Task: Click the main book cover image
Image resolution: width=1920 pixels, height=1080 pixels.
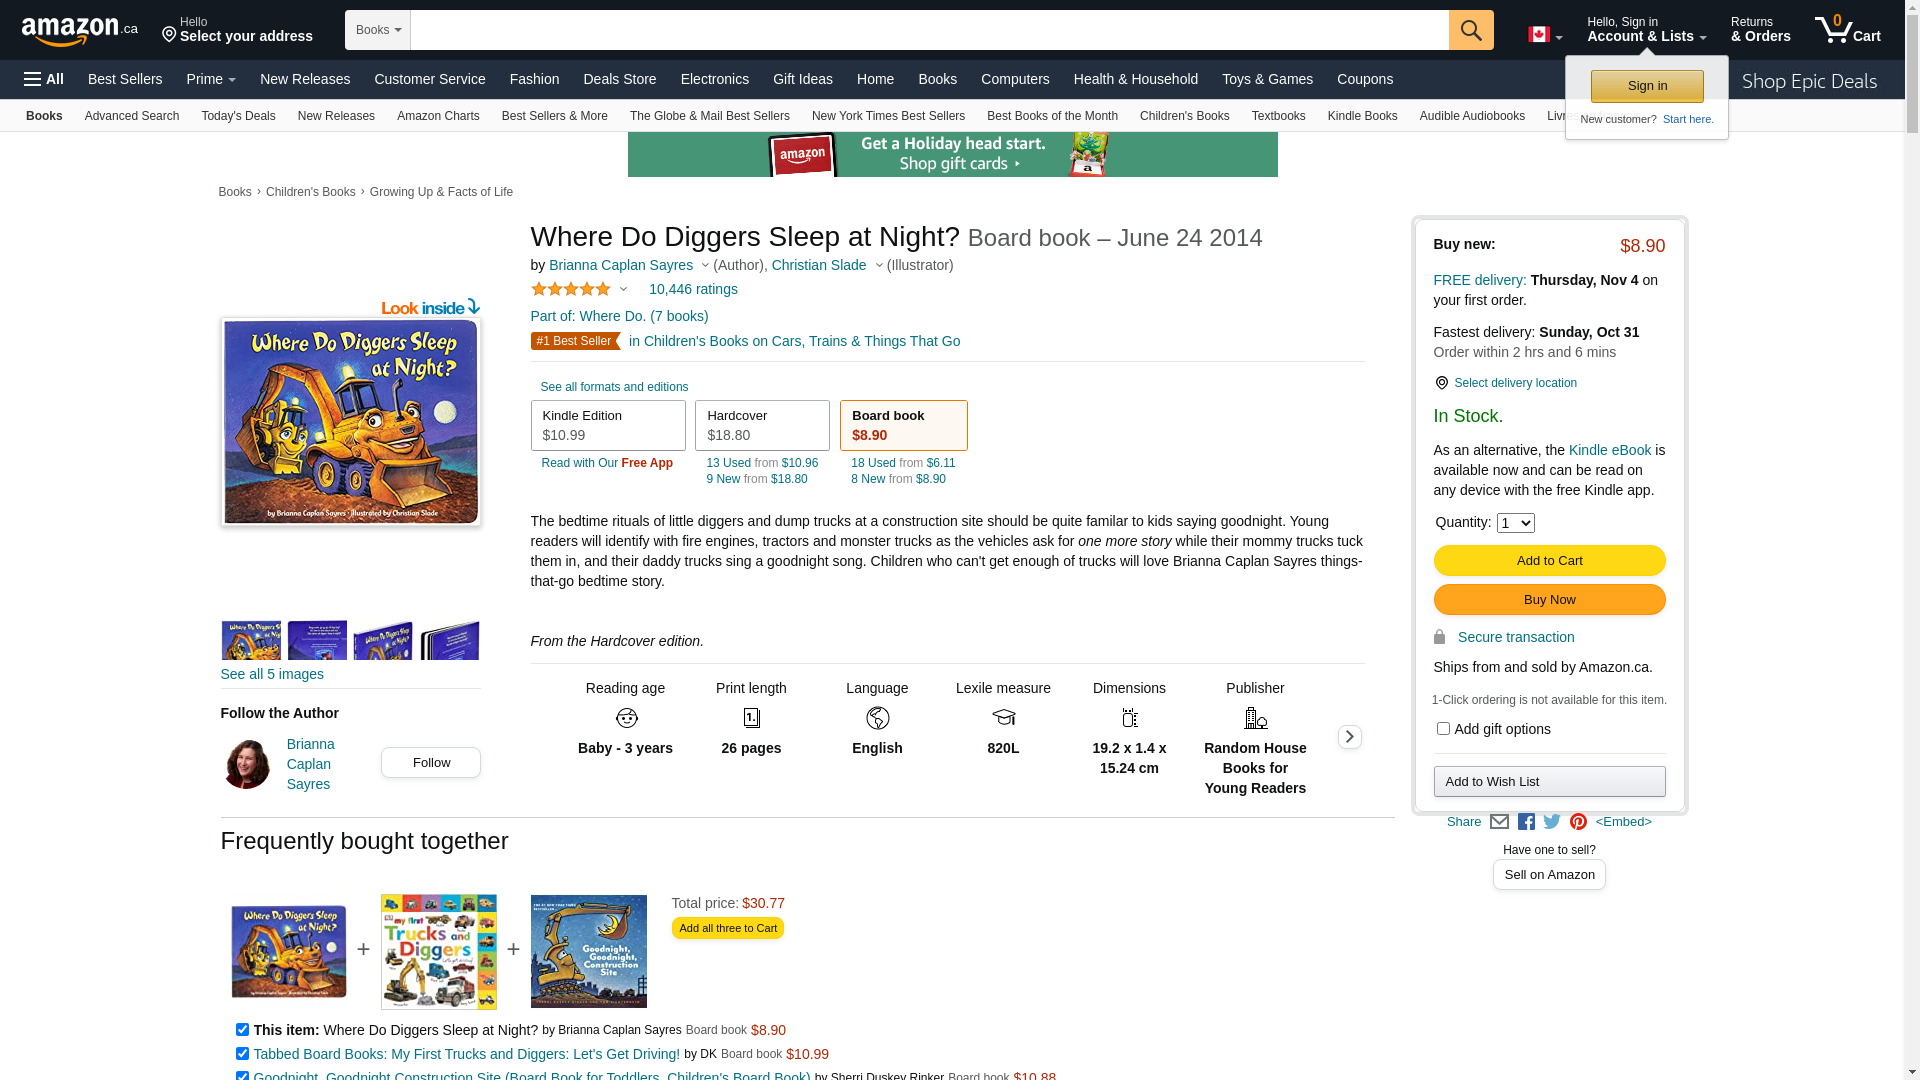Action: (350, 422)
